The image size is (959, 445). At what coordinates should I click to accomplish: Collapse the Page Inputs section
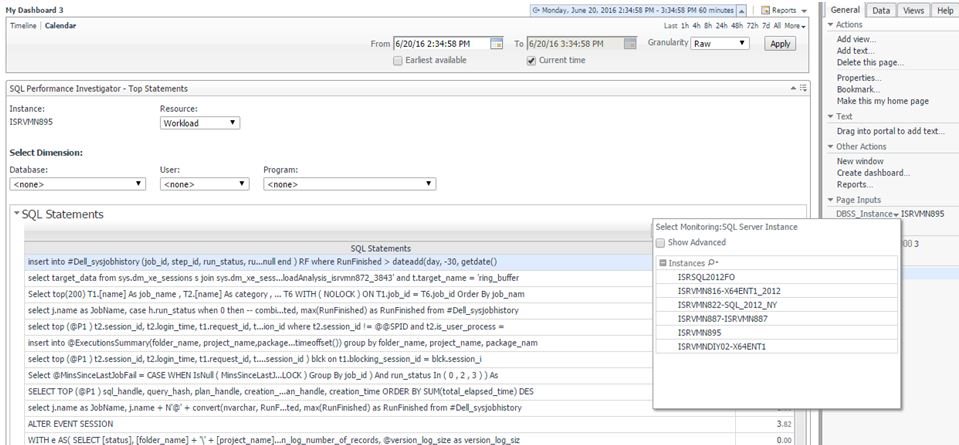(x=831, y=200)
